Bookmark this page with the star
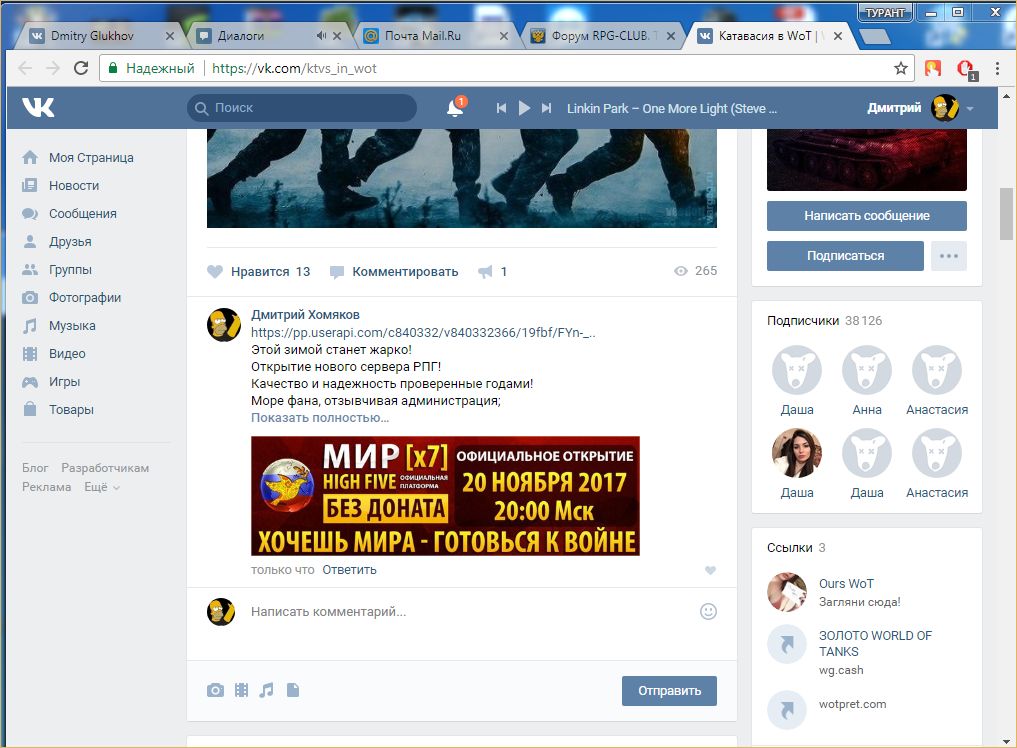The height and width of the screenshot is (748, 1017). coord(901,69)
